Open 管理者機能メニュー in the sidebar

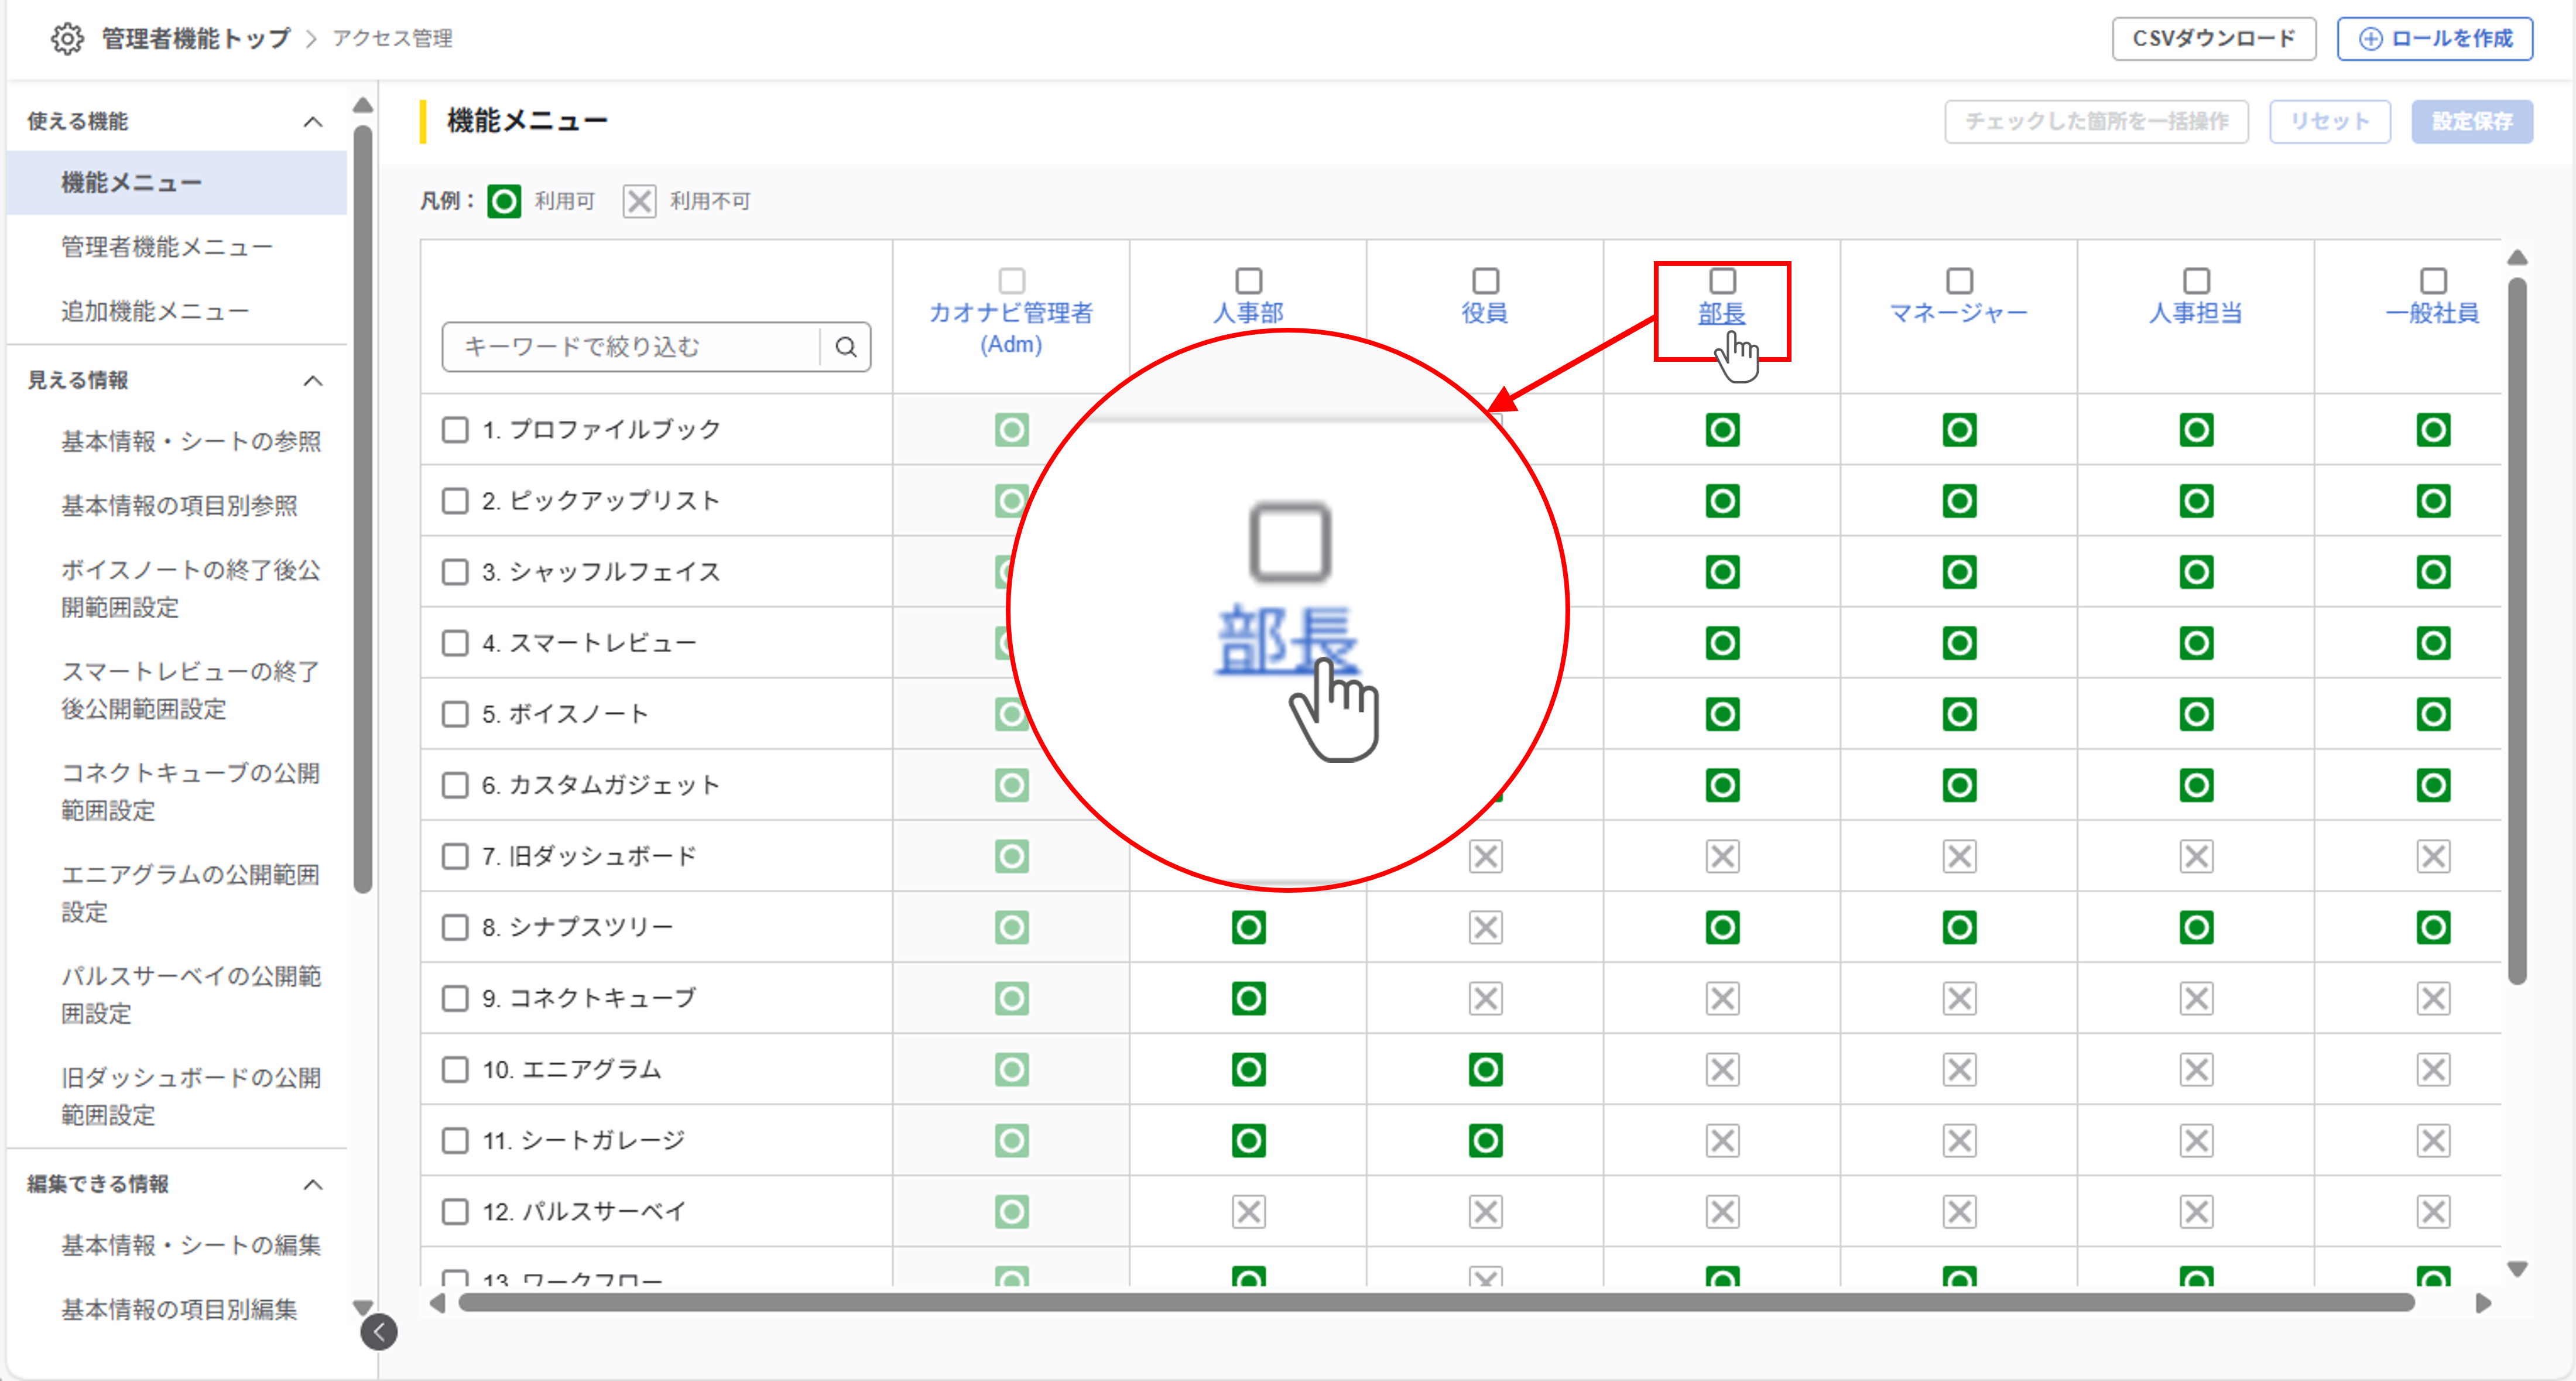(x=167, y=247)
